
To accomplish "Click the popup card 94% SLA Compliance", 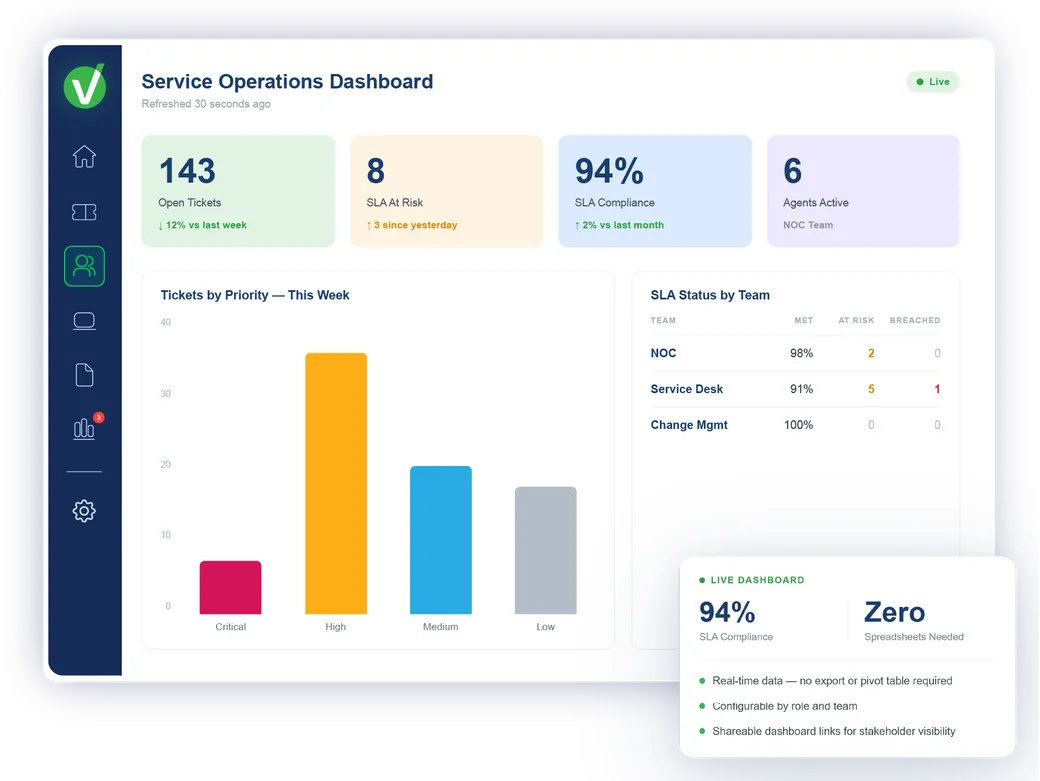I will [736, 621].
